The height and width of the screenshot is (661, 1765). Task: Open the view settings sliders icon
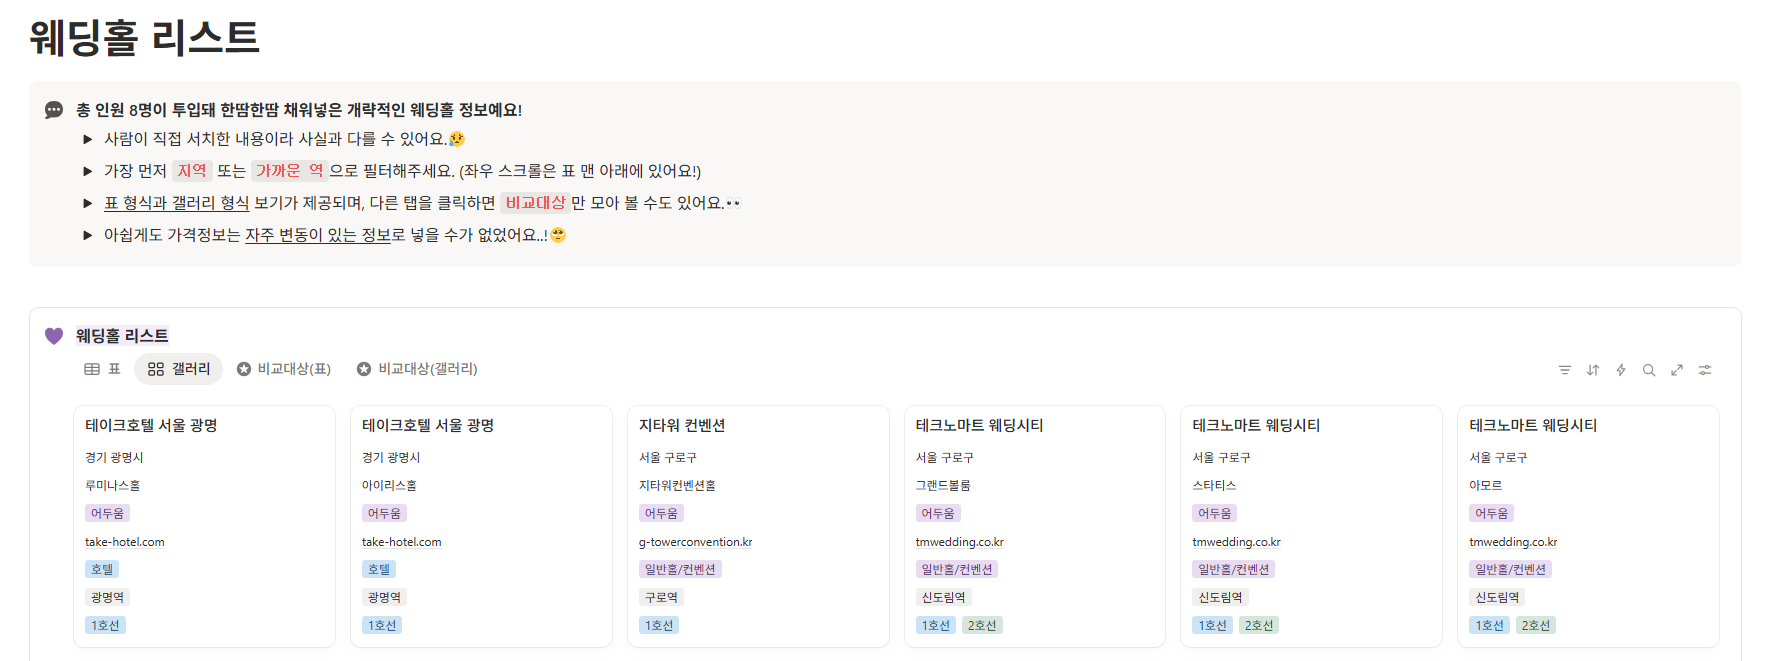pos(1705,370)
